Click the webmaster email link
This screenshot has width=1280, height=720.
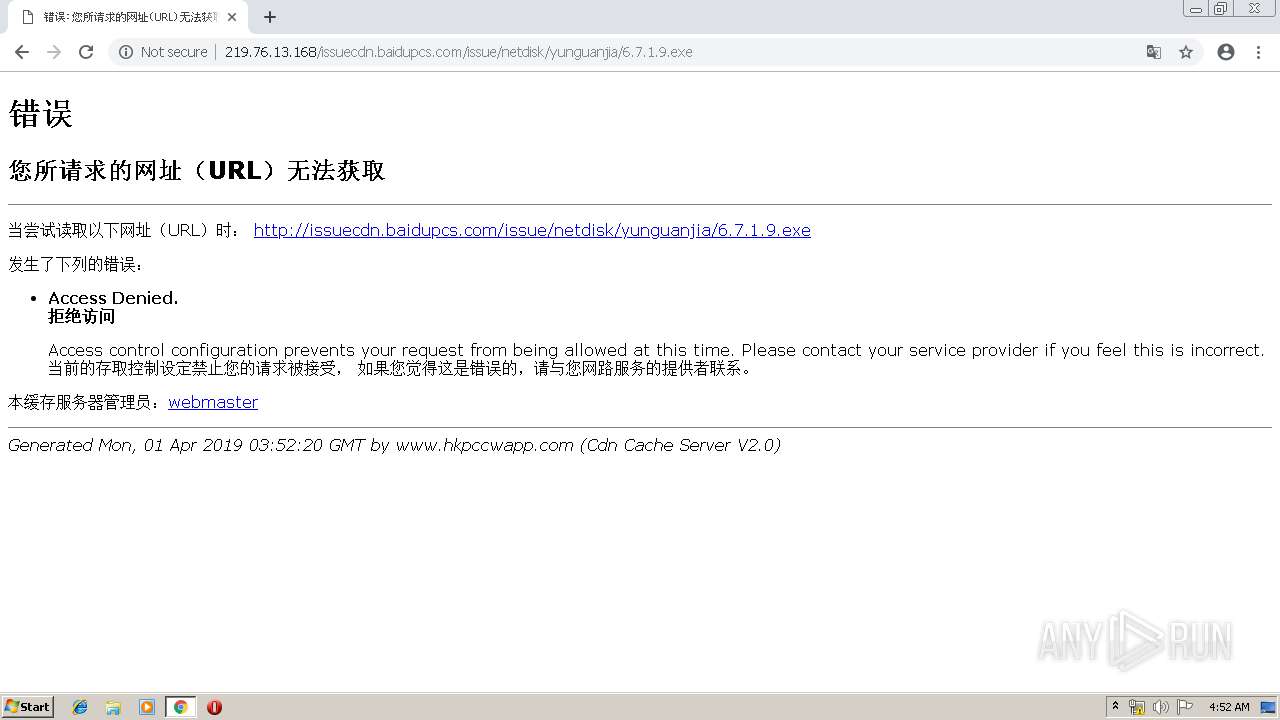point(213,402)
